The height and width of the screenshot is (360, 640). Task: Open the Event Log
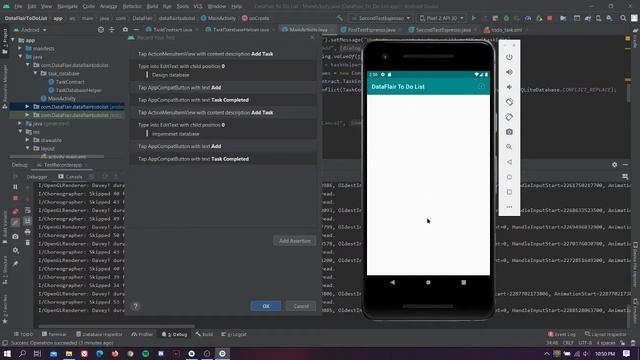pyautogui.click(x=562, y=334)
